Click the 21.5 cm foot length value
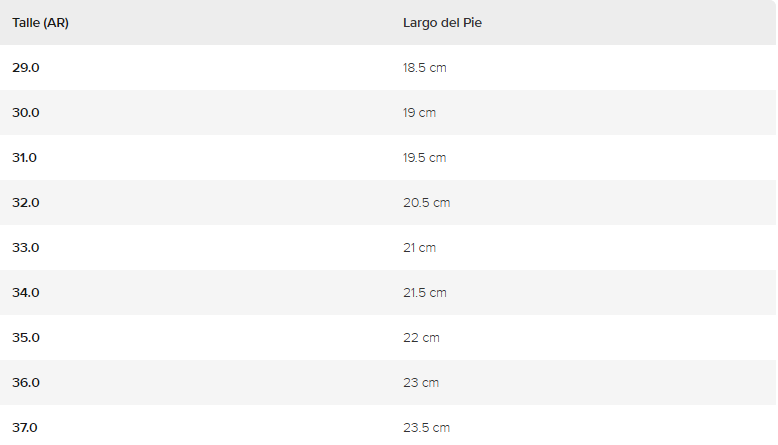This screenshot has width=778, height=445. coord(424,293)
